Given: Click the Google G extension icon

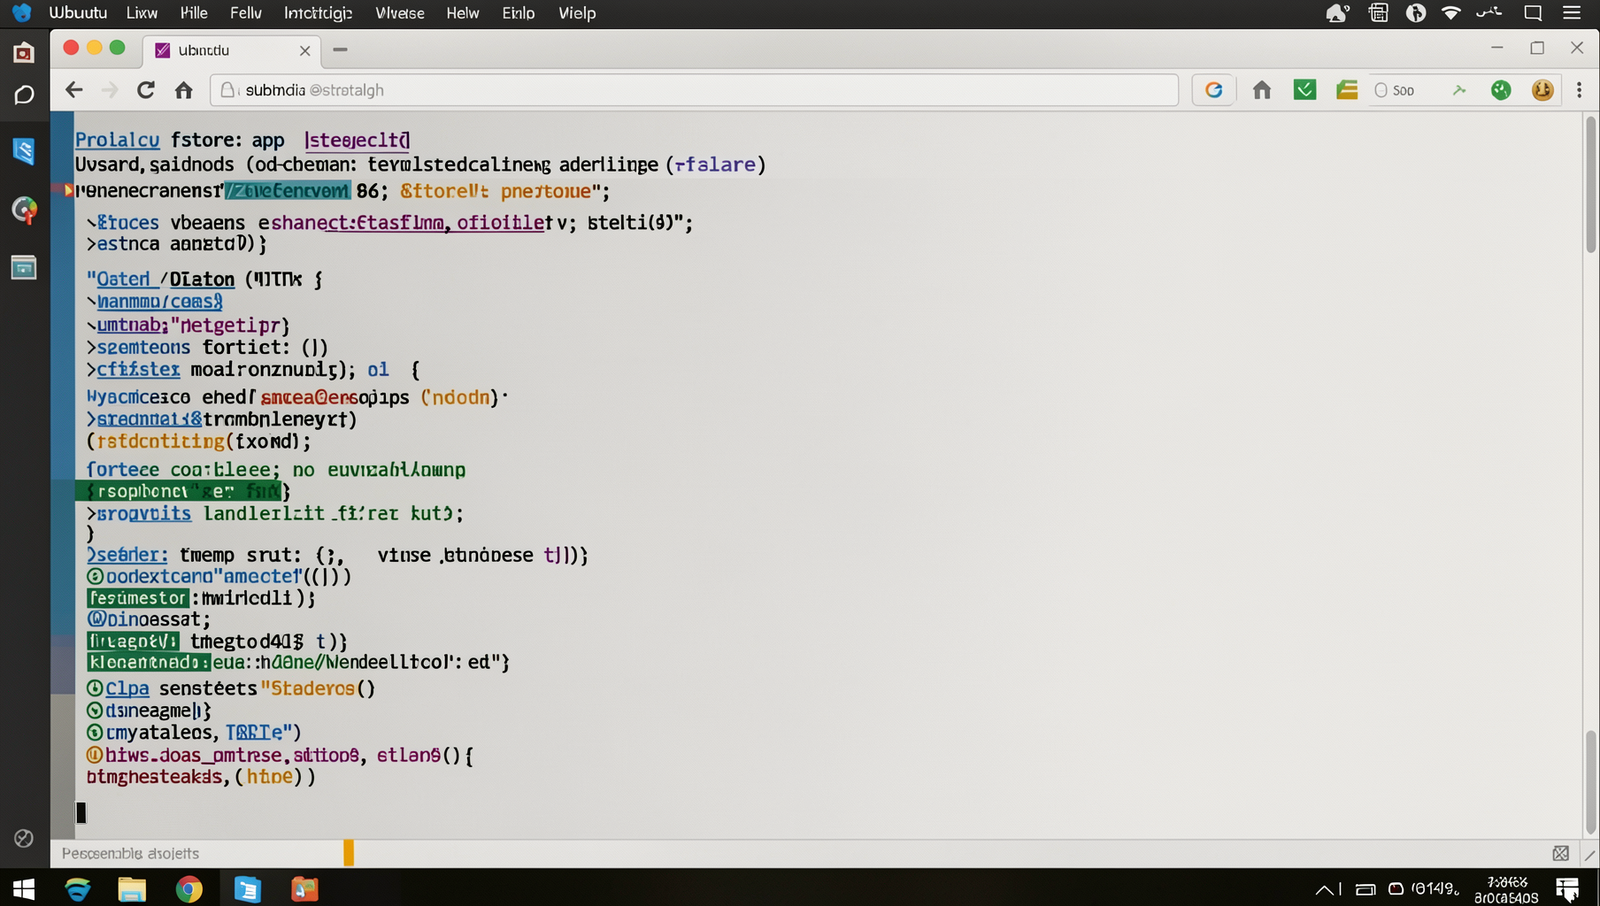Looking at the screenshot, I should 1214,90.
